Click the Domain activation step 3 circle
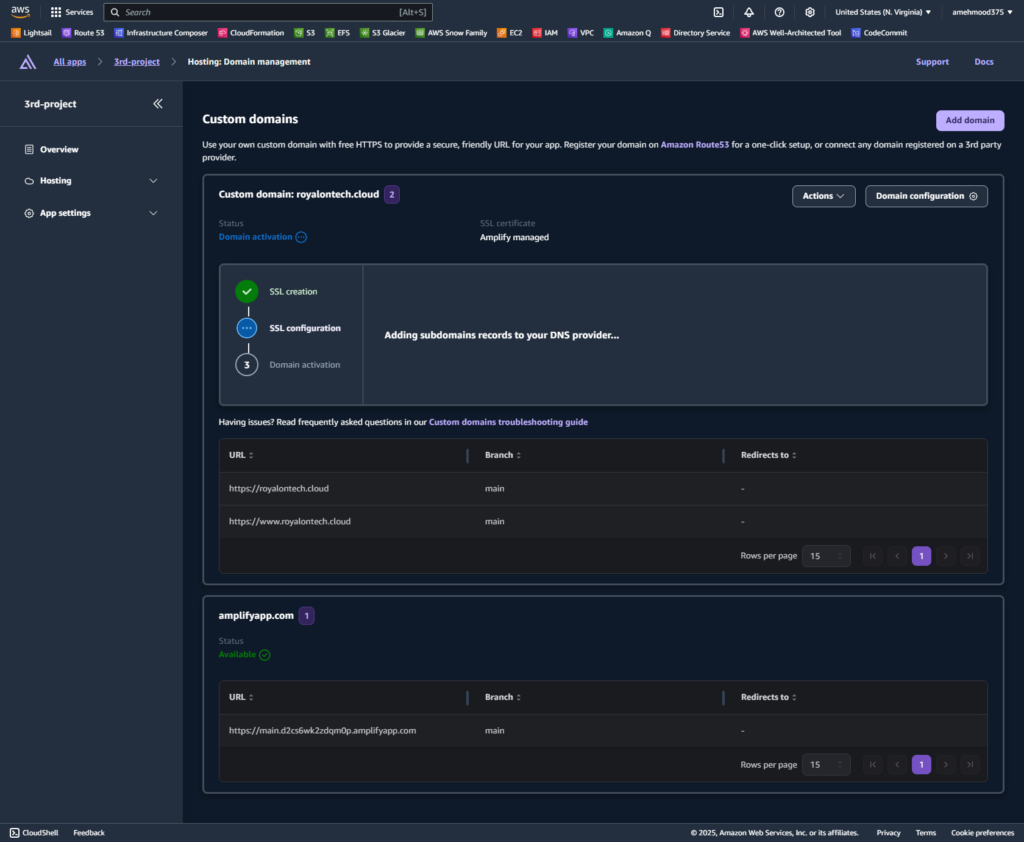Image resolution: width=1024 pixels, height=842 pixels. tap(247, 364)
